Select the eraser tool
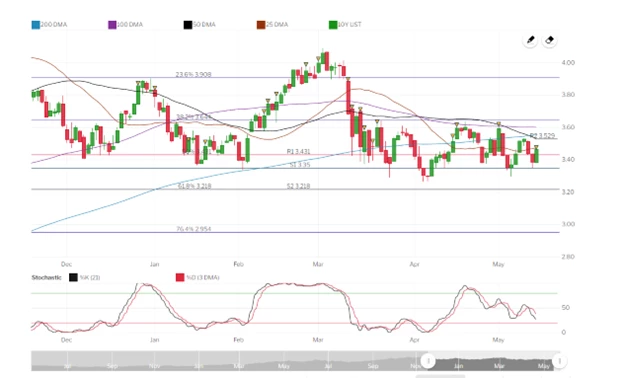The width and height of the screenshot is (624, 378). pyautogui.click(x=549, y=40)
